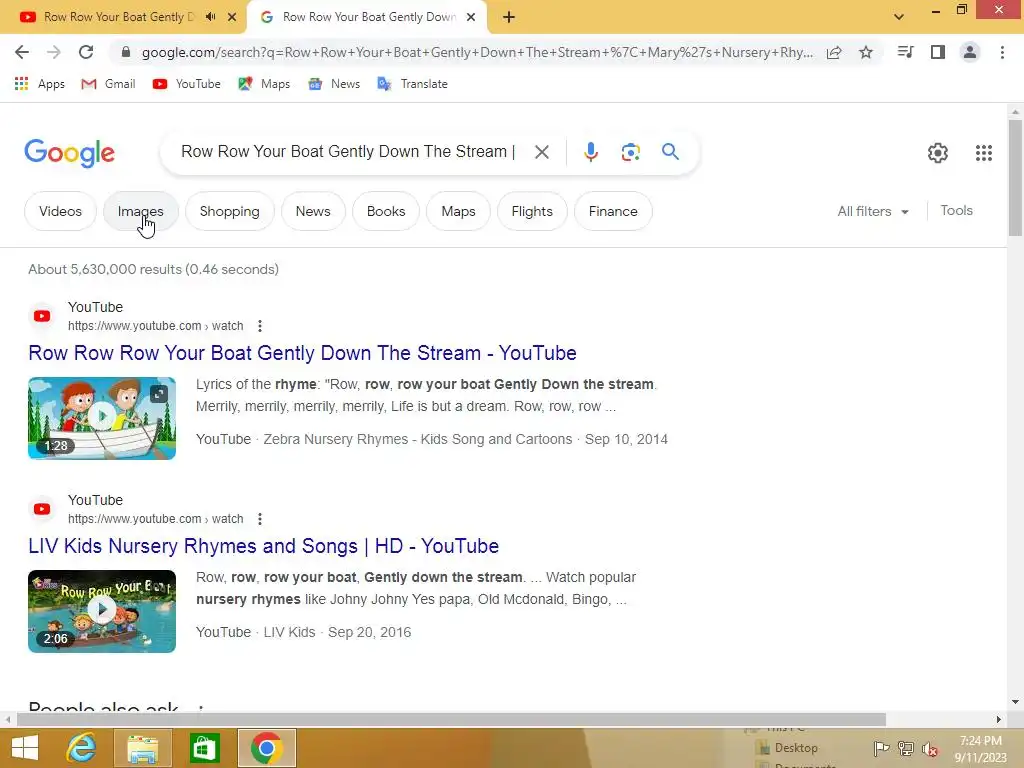Submit search with magnifying glass icon
The height and width of the screenshot is (768, 1024).
[670, 152]
